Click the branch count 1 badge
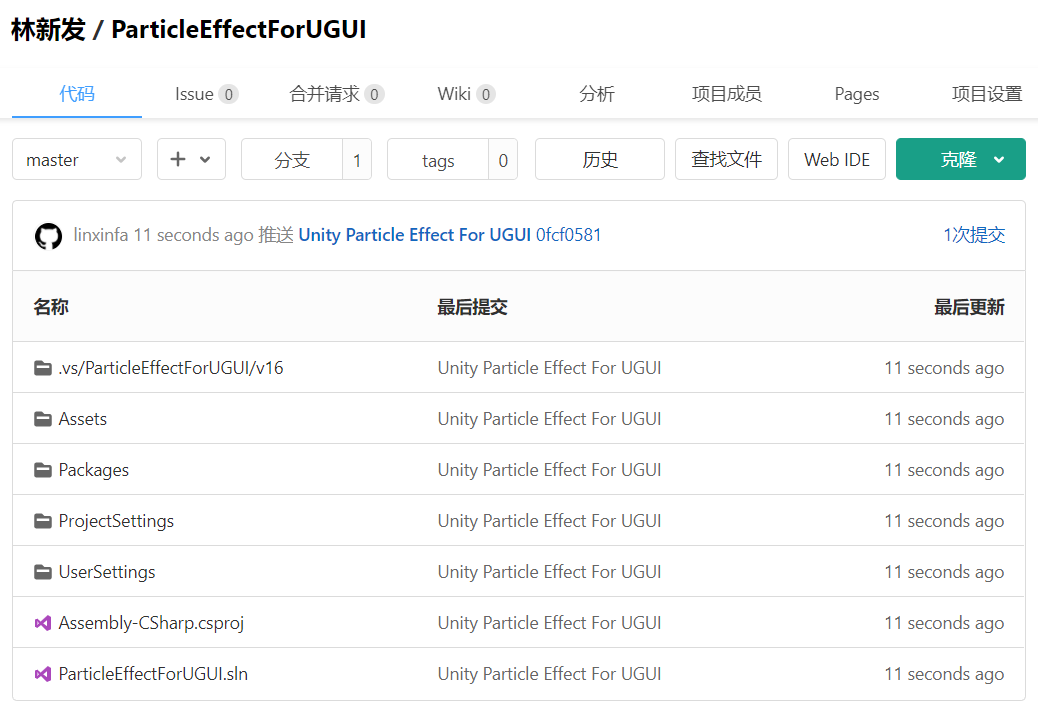1038x712 pixels. pos(357,159)
